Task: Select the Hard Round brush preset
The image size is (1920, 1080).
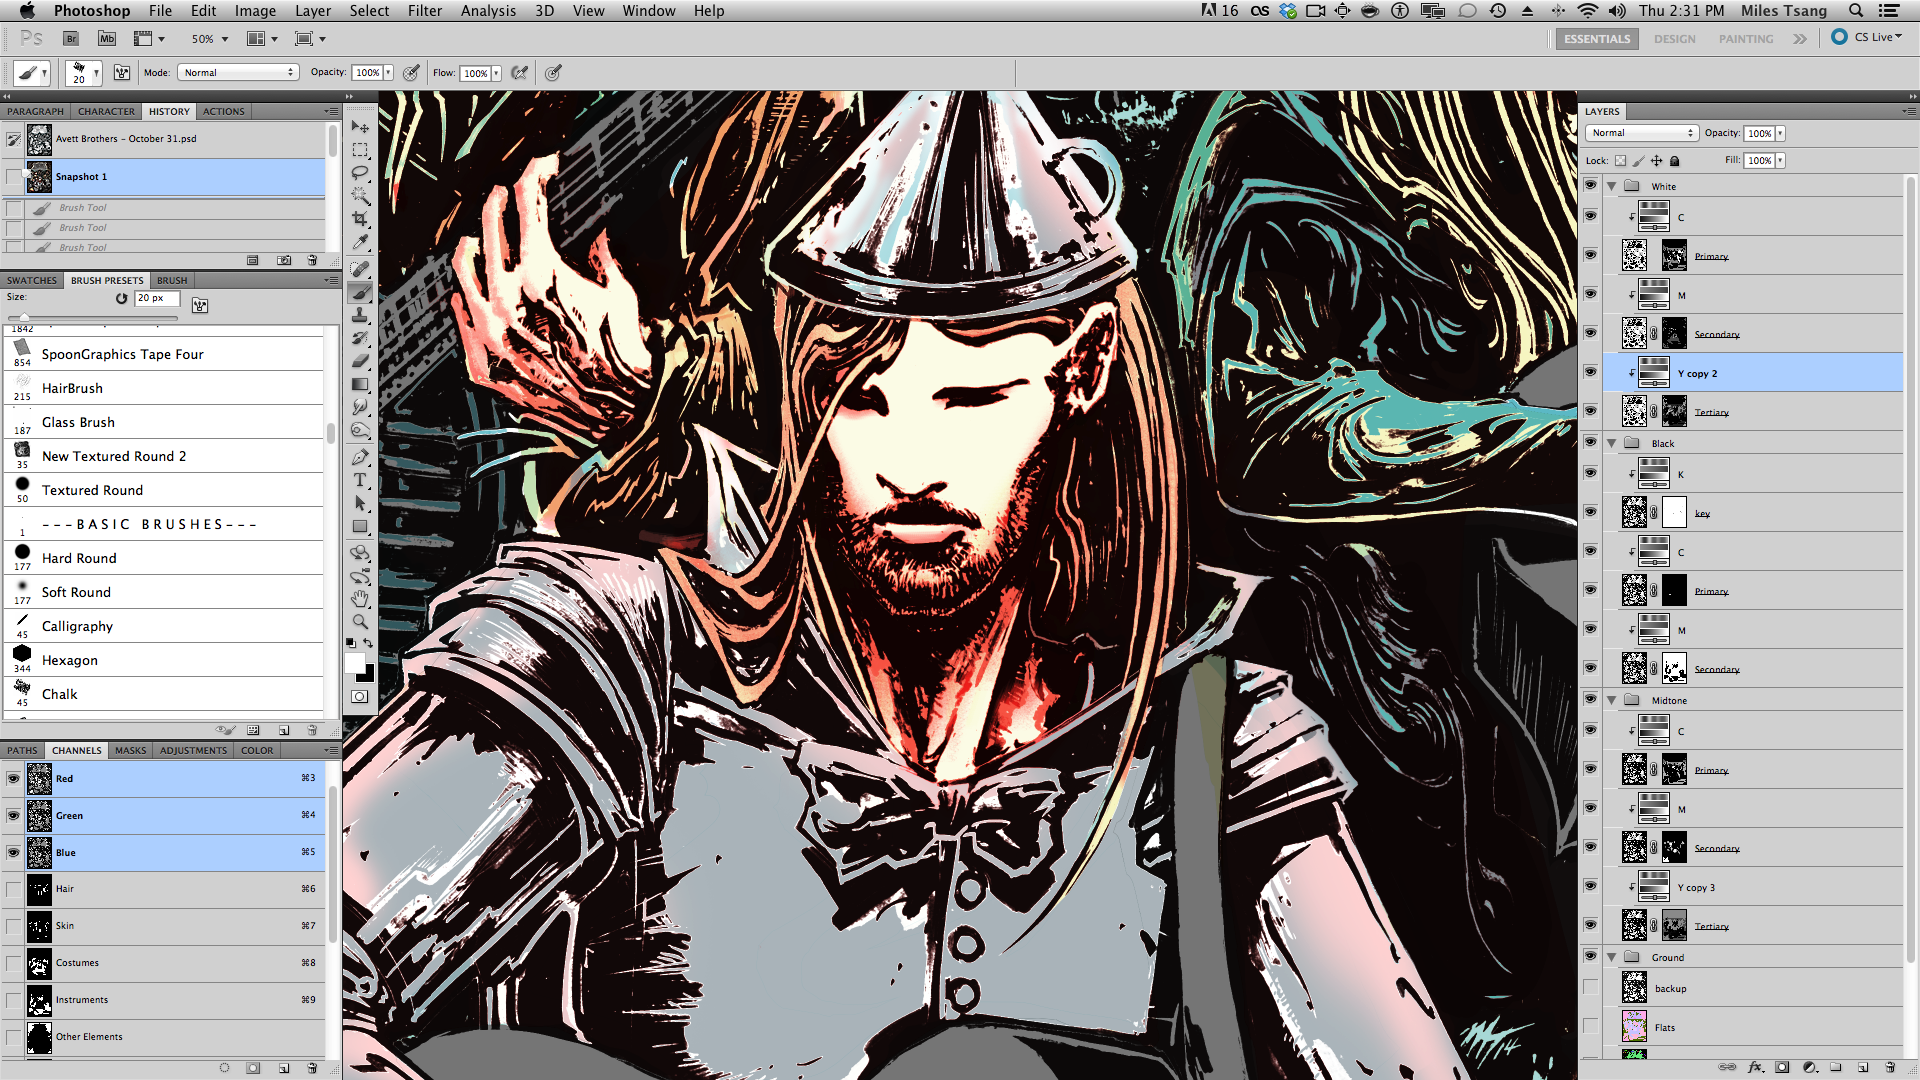Action: point(164,558)
